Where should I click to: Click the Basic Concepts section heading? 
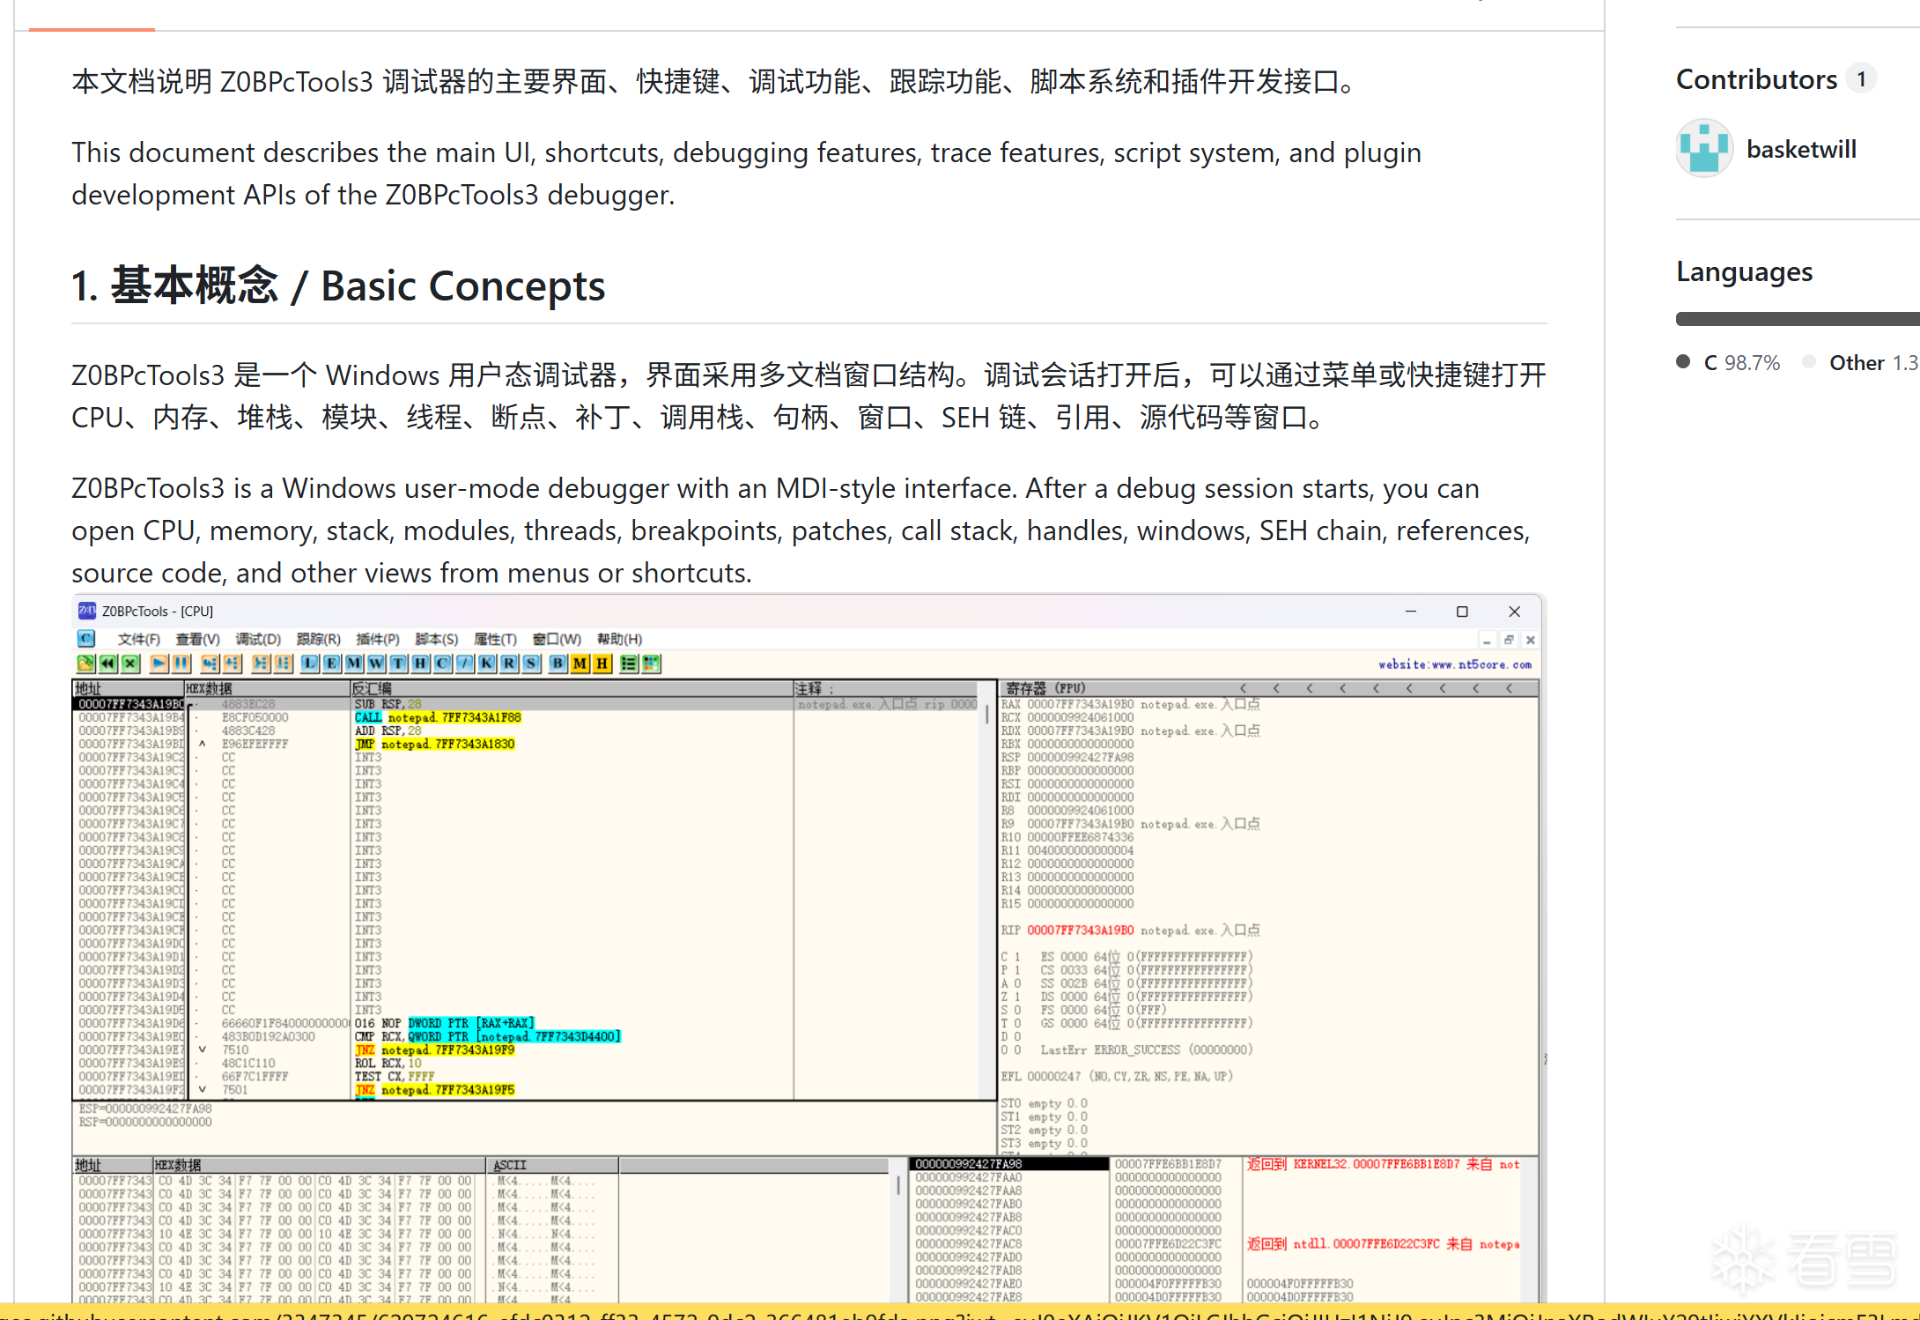pos(338,286)
